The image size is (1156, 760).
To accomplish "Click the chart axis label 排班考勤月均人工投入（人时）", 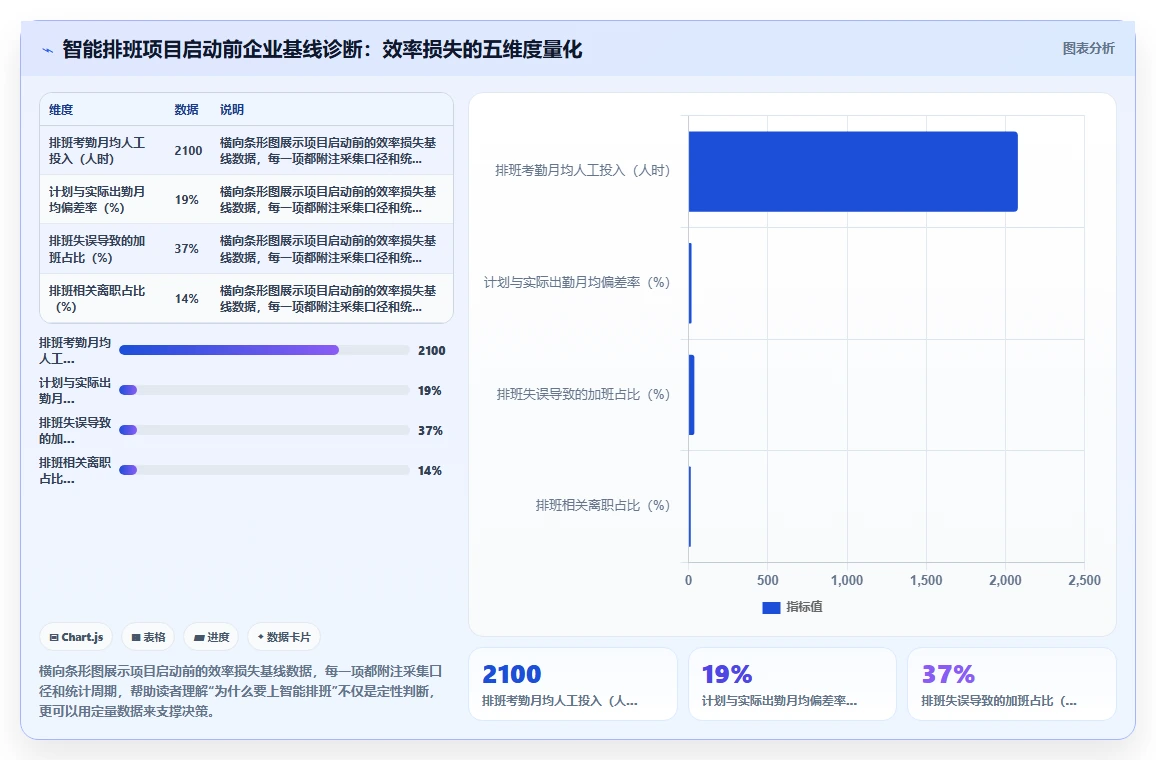I will (582, 171).
